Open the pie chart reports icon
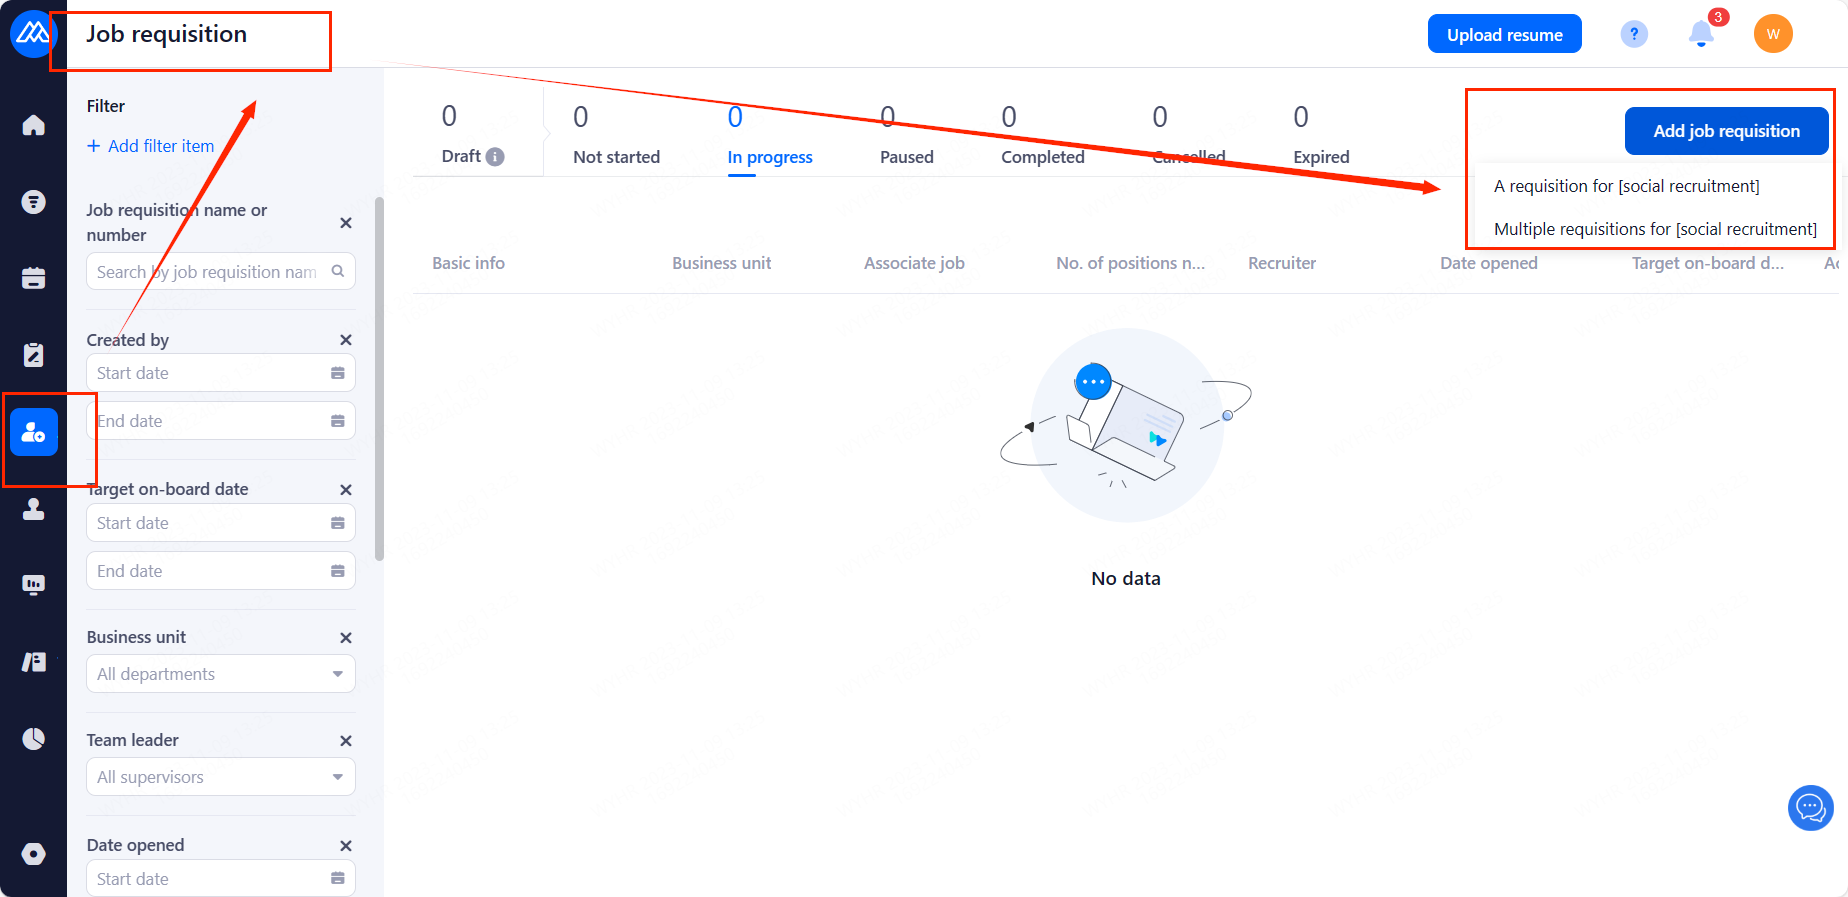Screen dimensions: 1848x897 pyautogui.click(x=34, y=738)
